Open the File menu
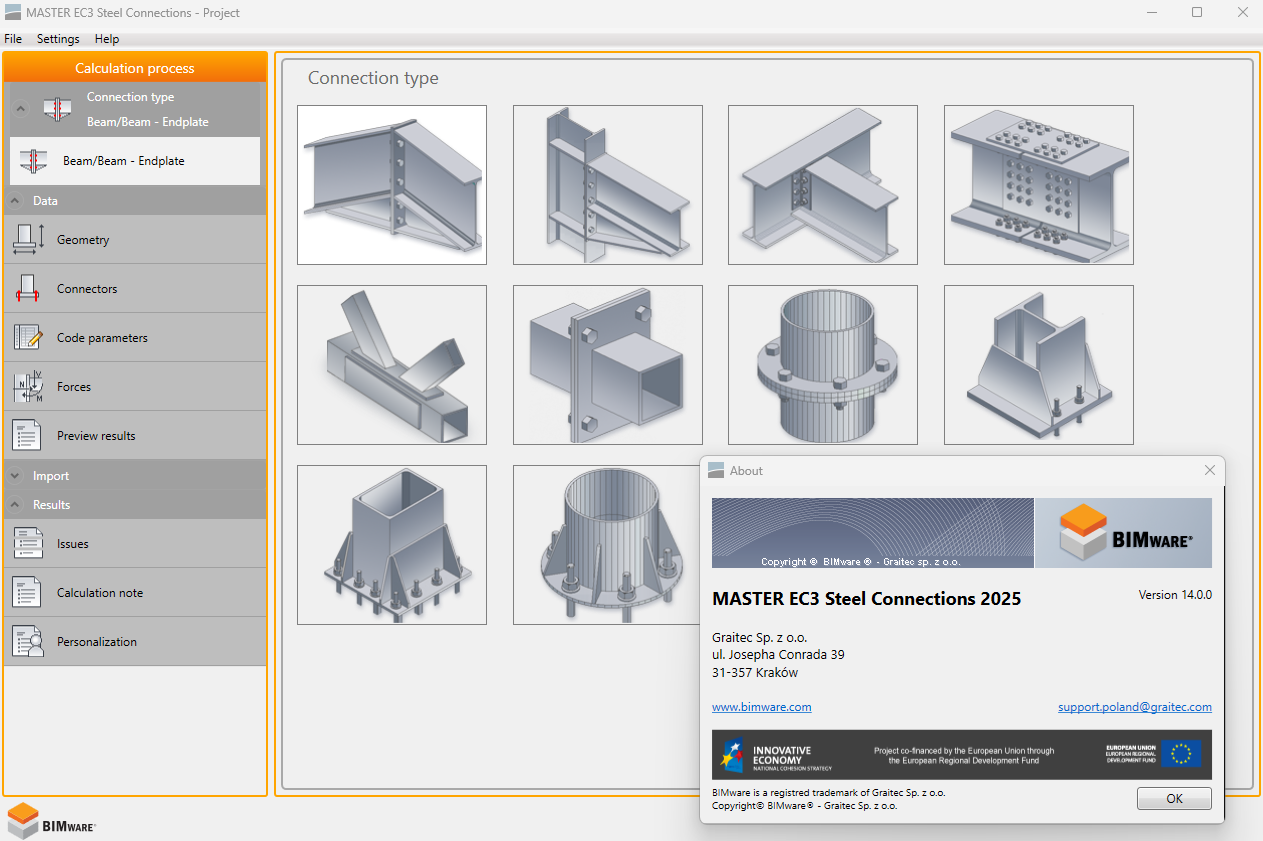 click(13, 39)
